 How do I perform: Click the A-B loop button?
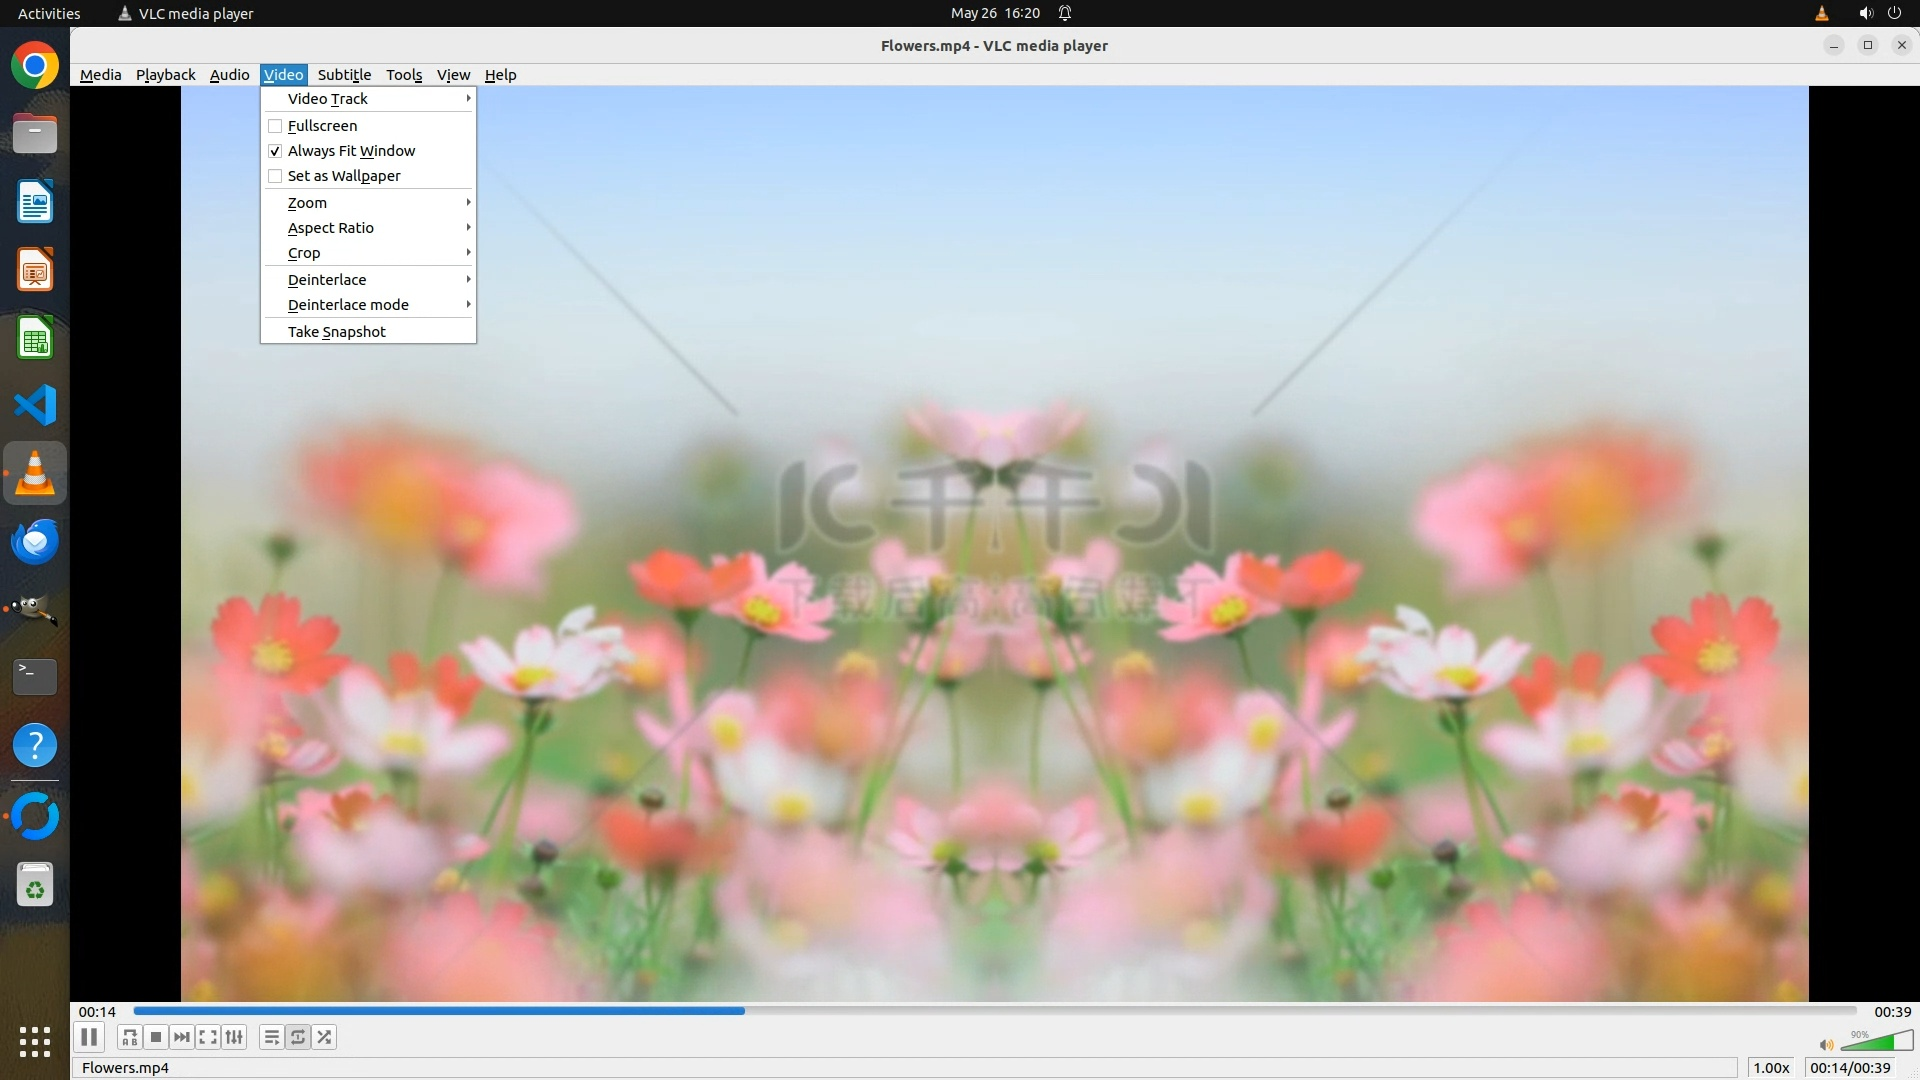click(129, 1037)
